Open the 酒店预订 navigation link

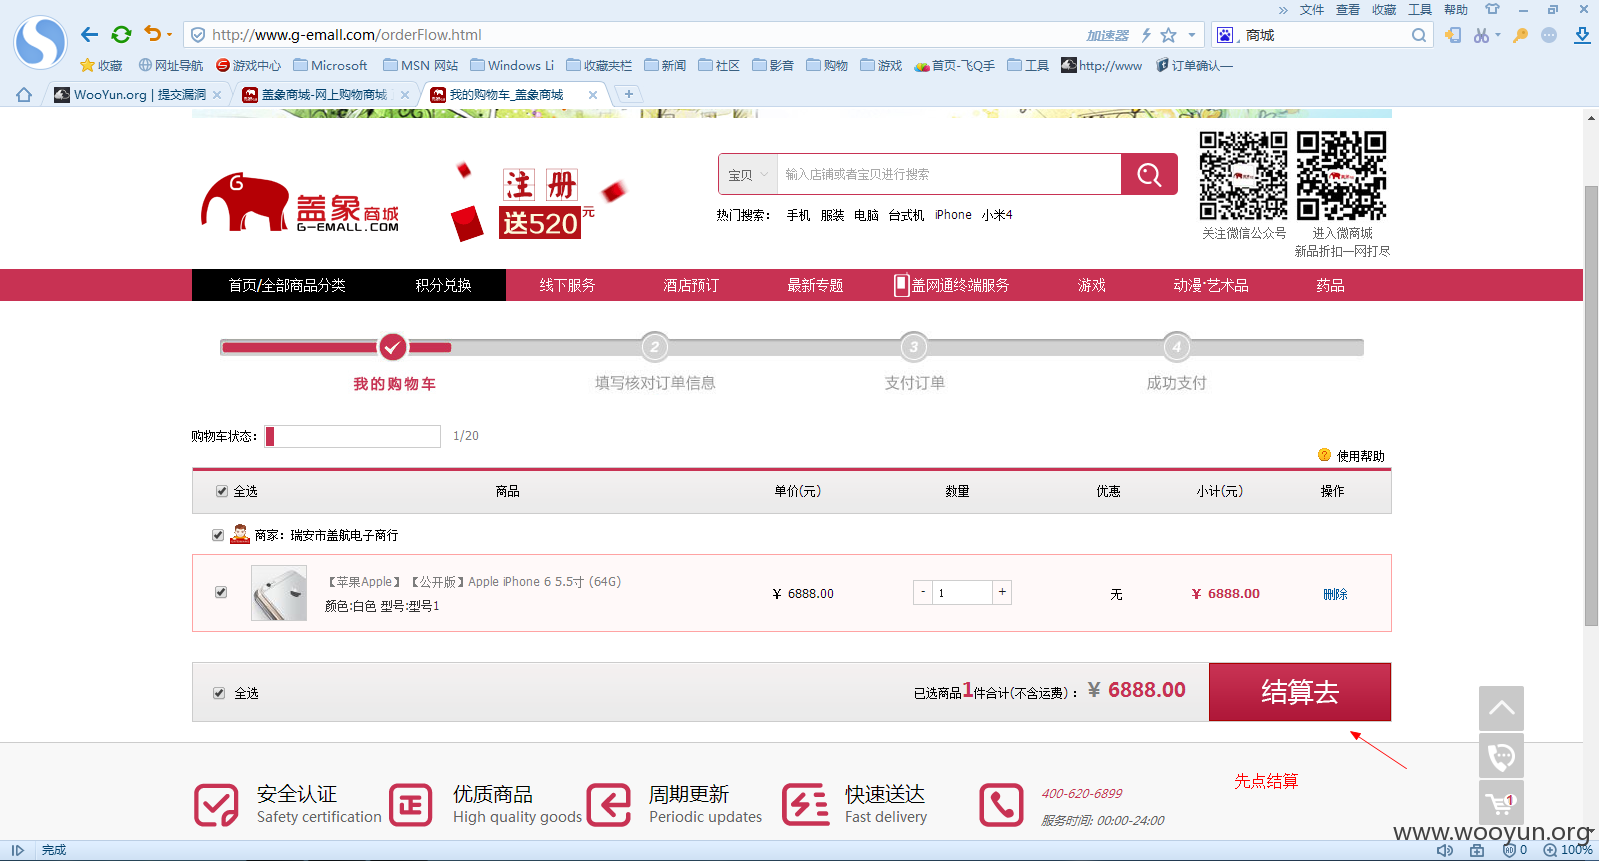tap(691, 285)
